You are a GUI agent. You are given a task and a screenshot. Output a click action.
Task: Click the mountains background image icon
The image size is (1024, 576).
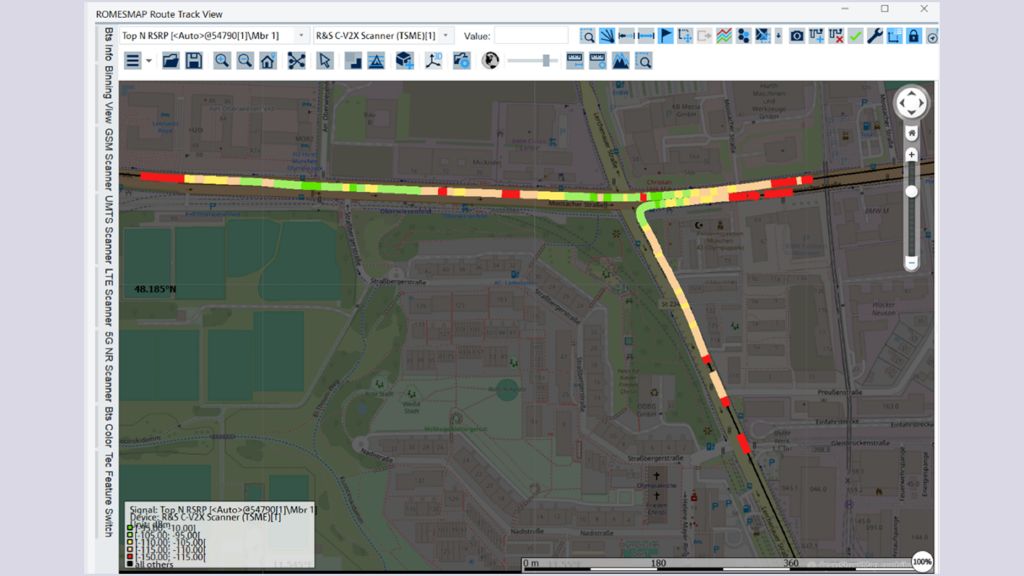coord(620,60)
